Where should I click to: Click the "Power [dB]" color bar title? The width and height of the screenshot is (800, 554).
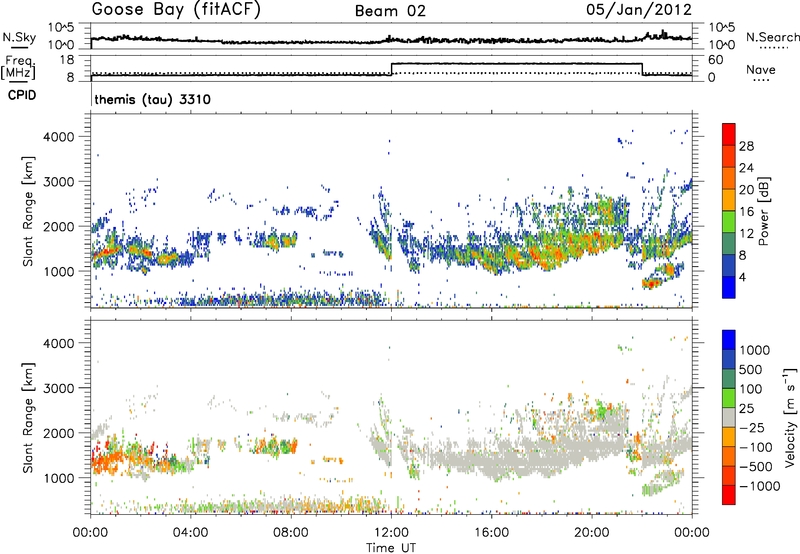point(763,211)
